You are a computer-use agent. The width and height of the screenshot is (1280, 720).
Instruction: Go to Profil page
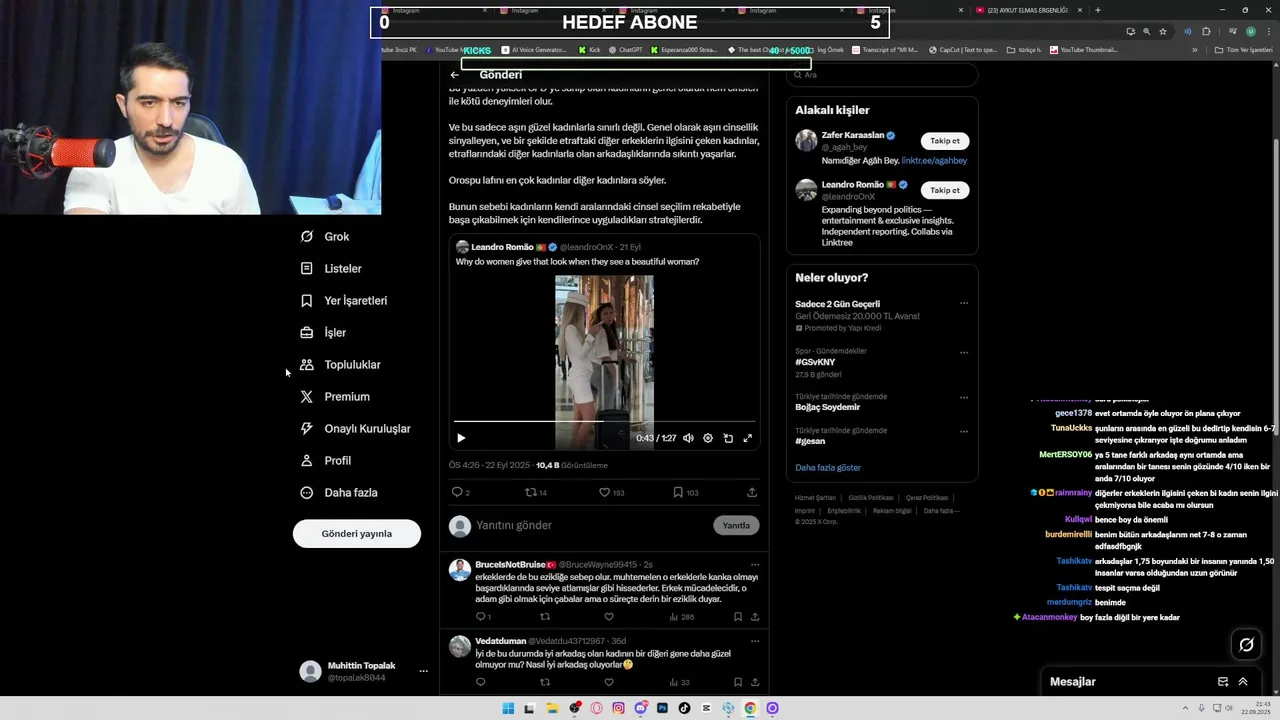pyautogui.click(x=326, y=461)
